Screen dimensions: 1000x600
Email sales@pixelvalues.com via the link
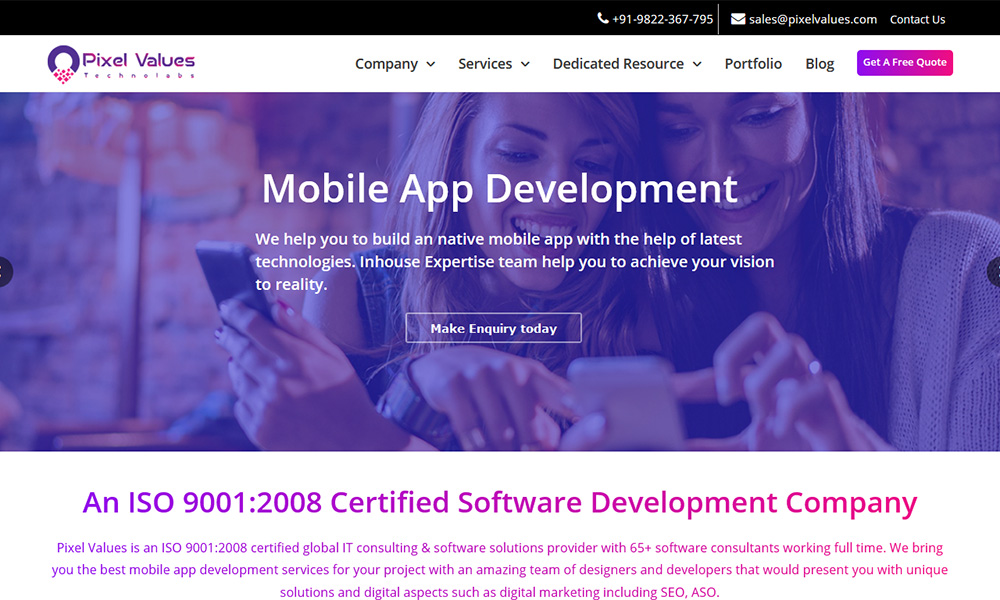pyautogui.click(x=812, y=19)
